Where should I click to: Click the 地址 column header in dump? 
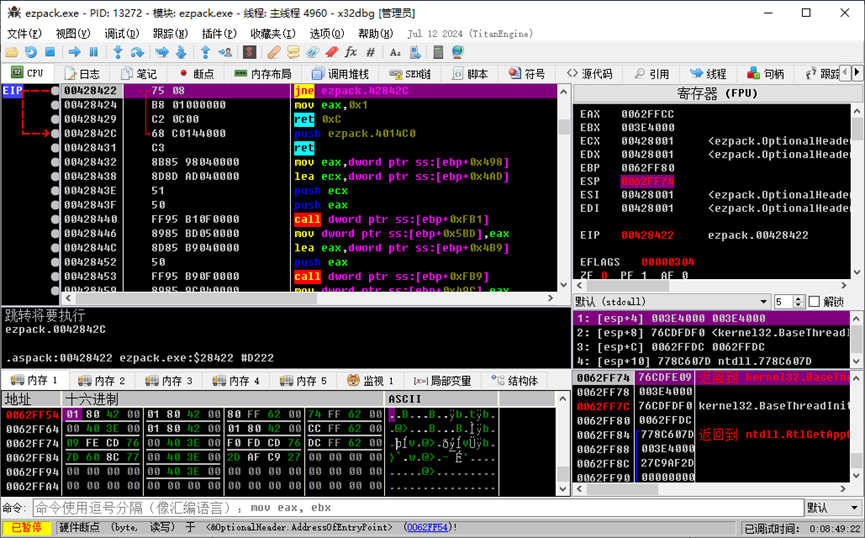tap(31, 399)
